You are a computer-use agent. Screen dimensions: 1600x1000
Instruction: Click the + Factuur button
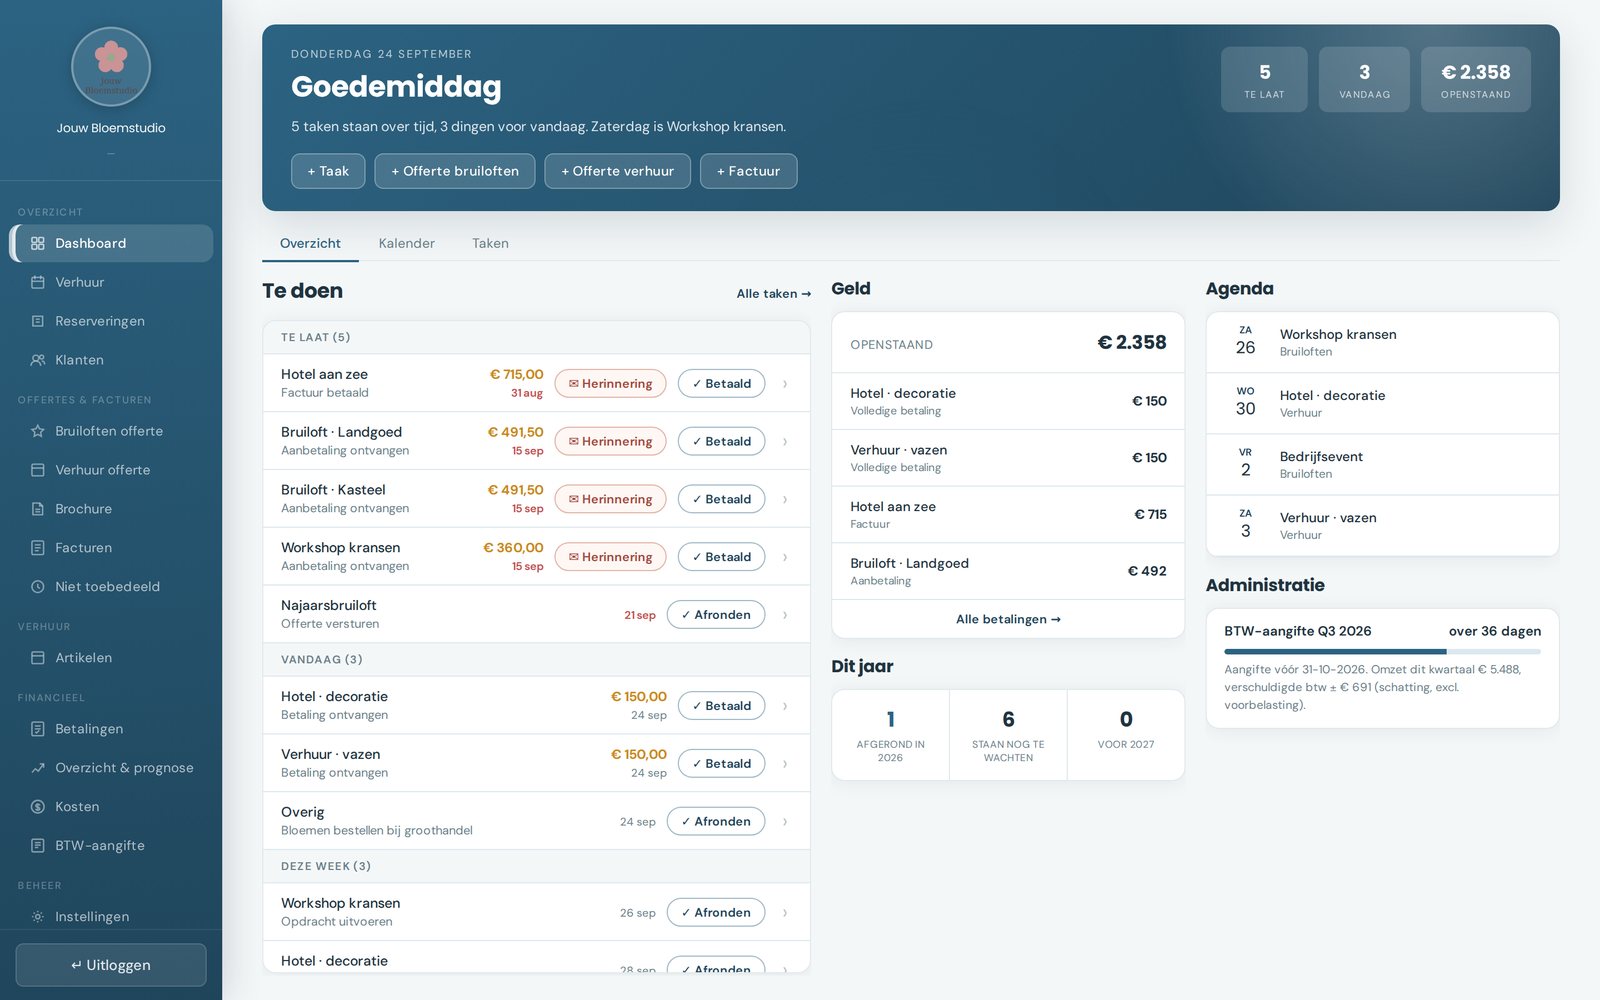pyautogui.click(x=748, y=171)
